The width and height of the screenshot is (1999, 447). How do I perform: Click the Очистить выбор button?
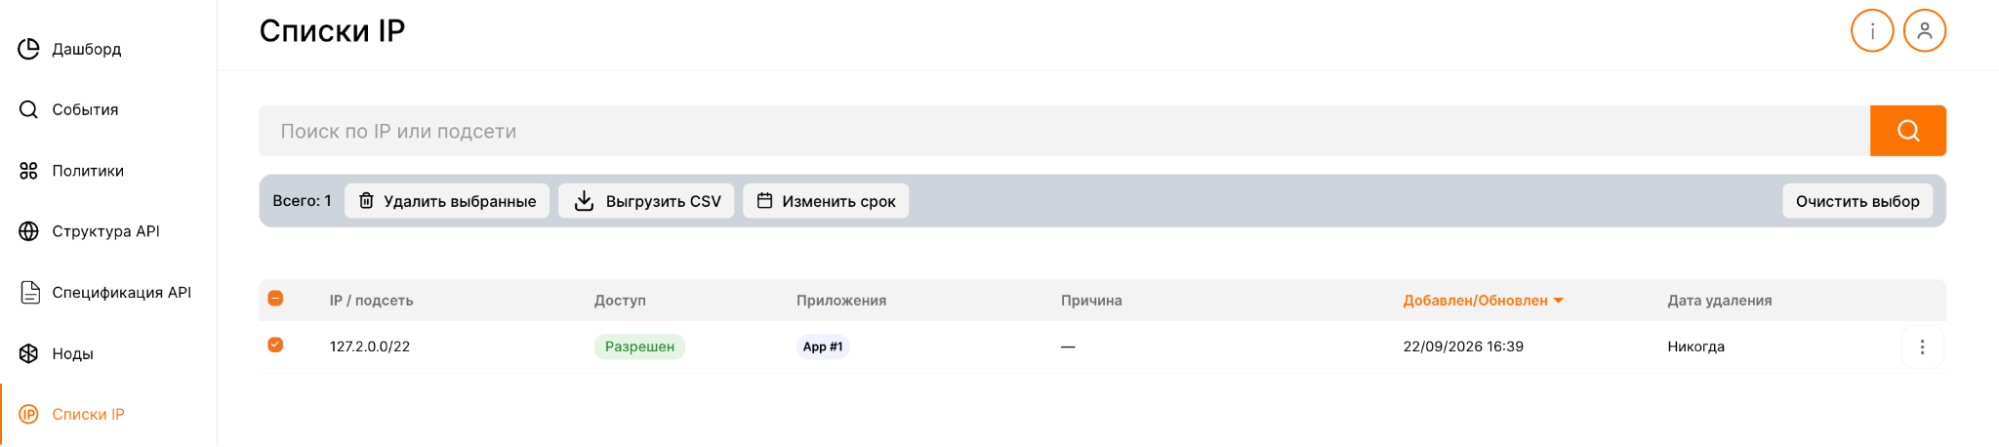point(1857,201)
